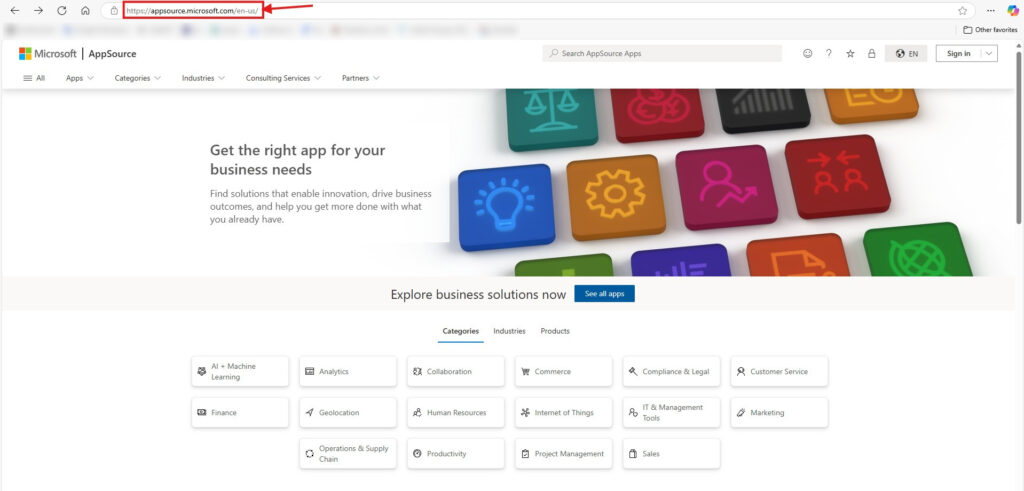Viewport: 1024px width, 491px height.
Task: Go to browser home via house icon
Action: [85, 10]
